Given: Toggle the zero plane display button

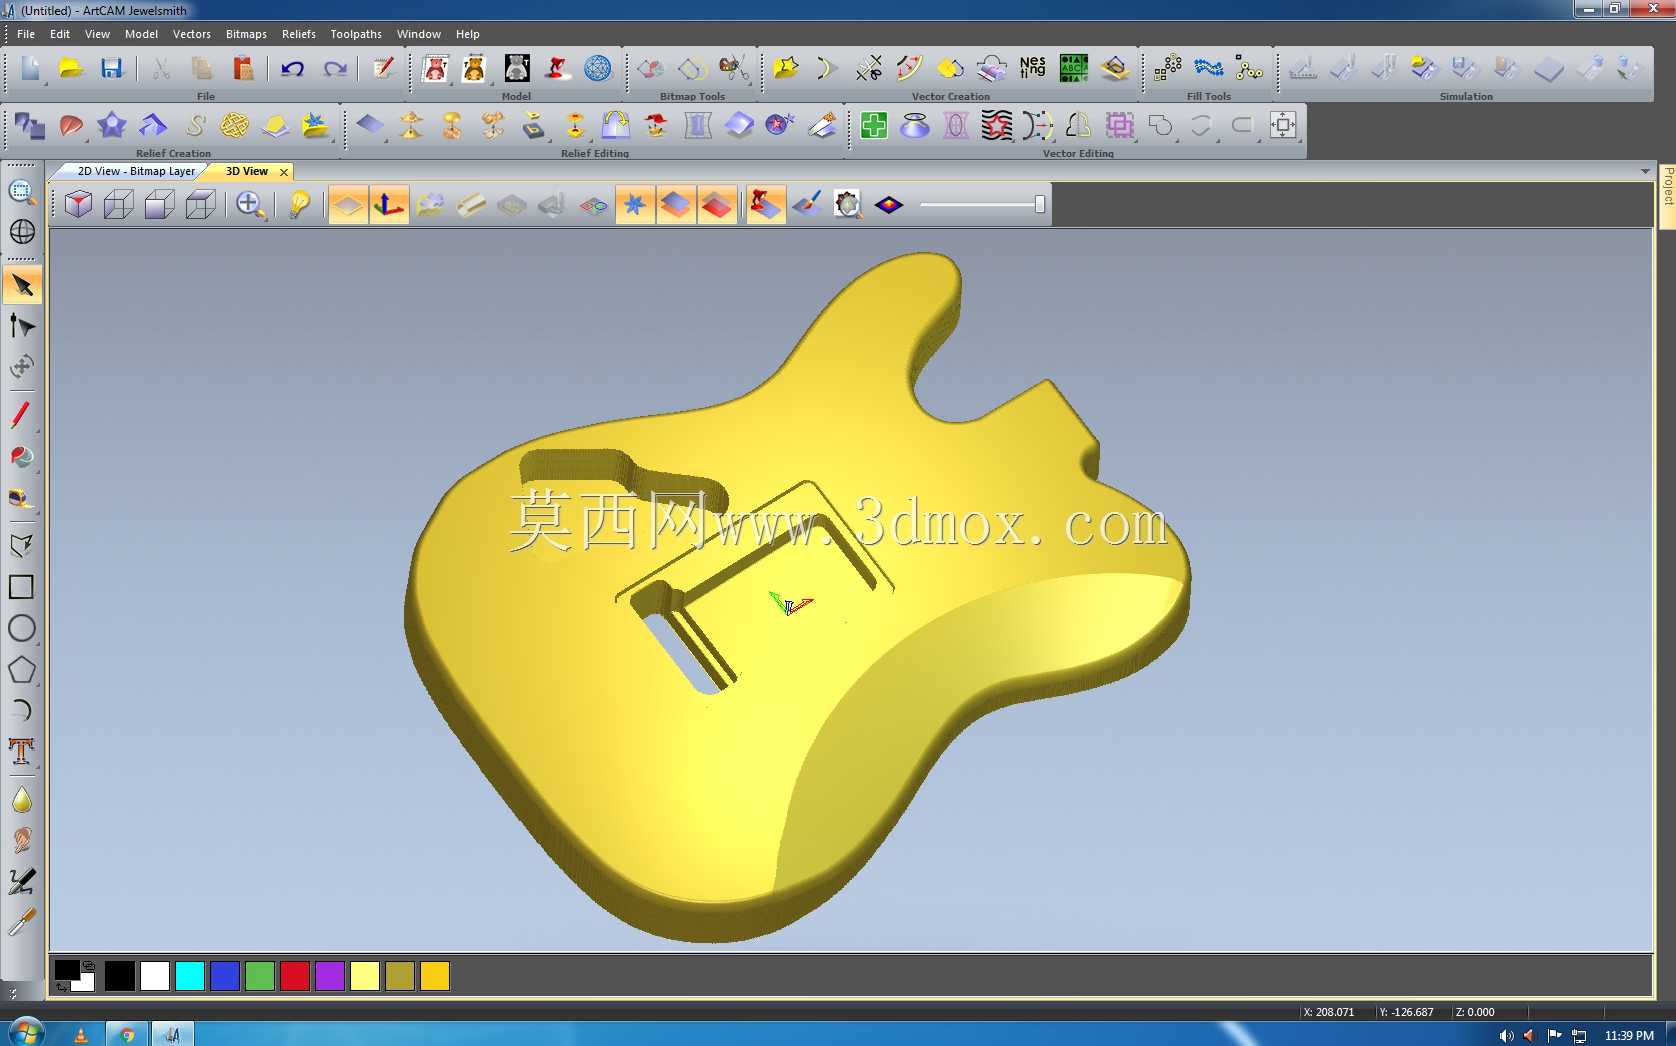Looking at the screenshot, I should coord(348,205).
